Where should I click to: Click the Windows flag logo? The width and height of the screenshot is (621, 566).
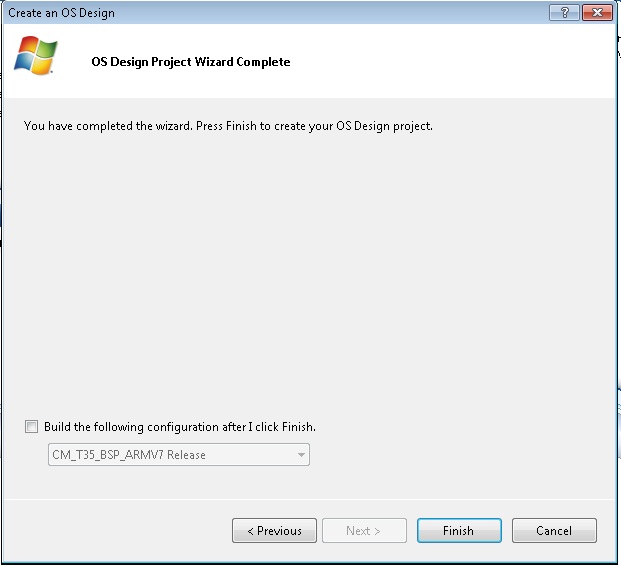(x=36, y=55)
